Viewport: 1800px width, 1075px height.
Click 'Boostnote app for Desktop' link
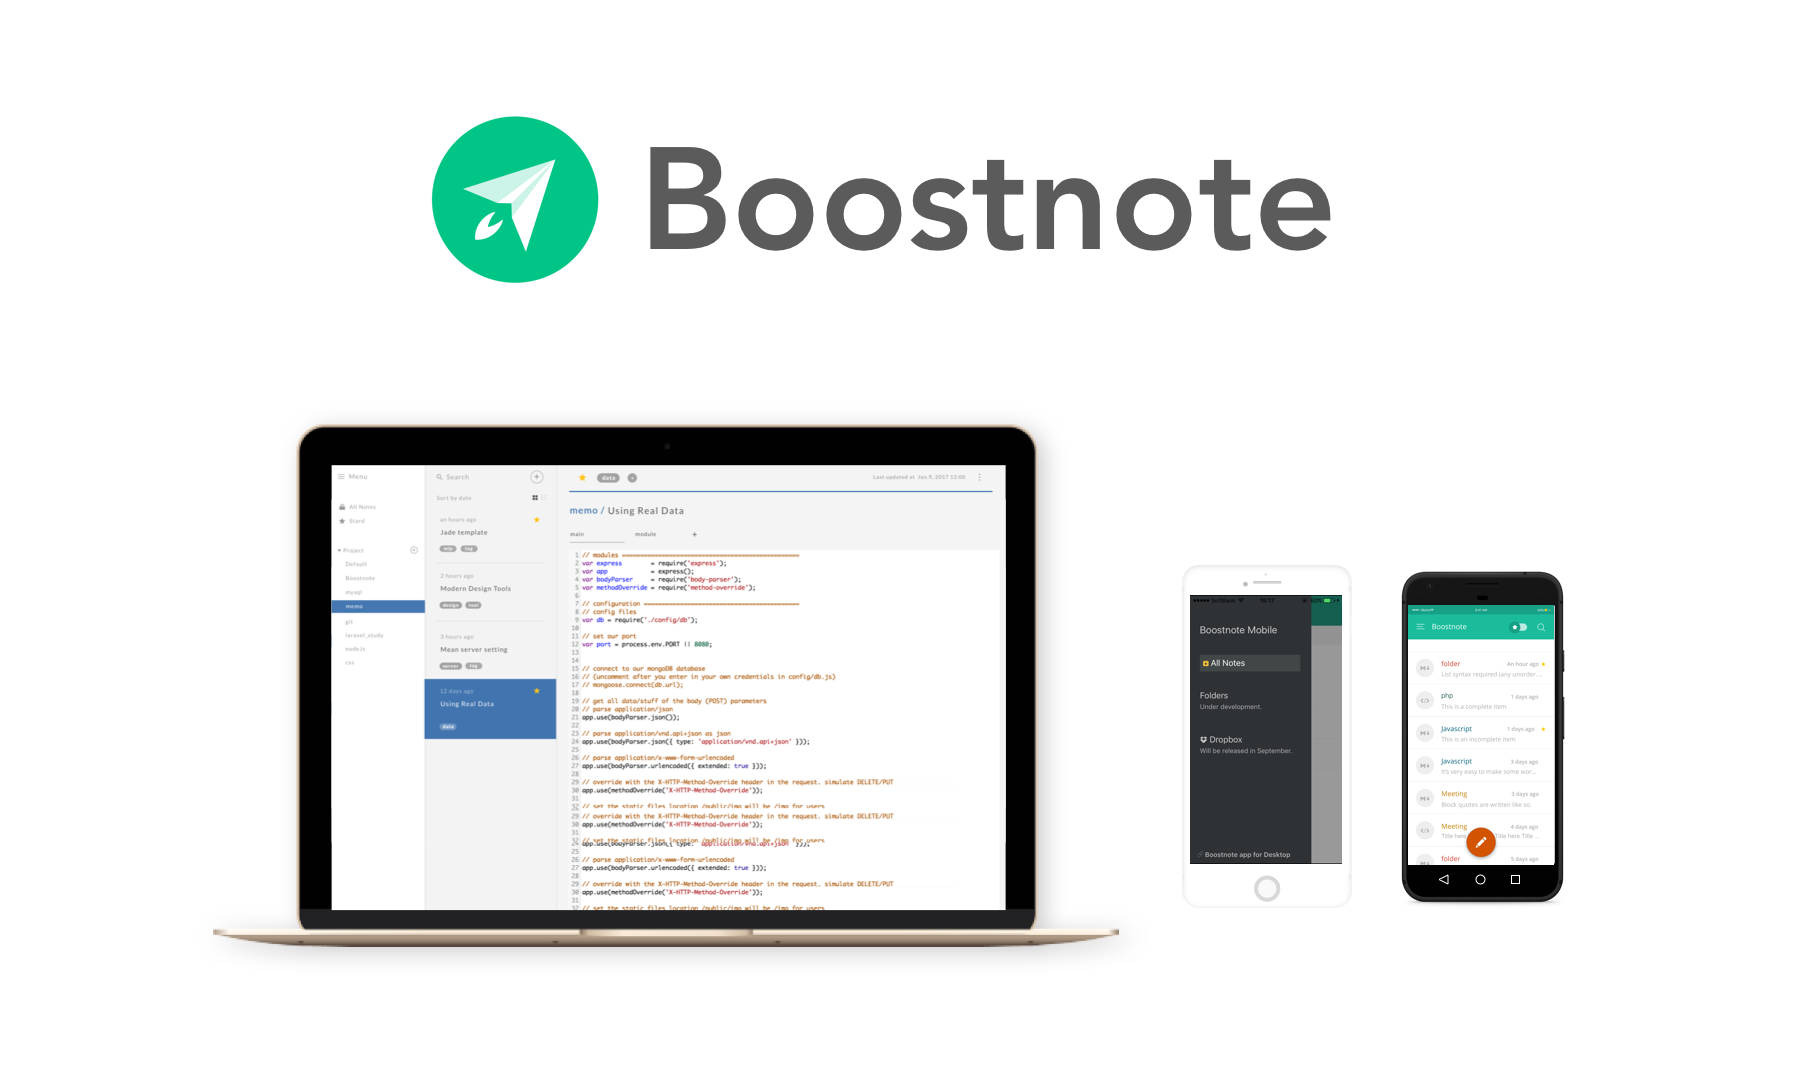(x=1245, y=854)
